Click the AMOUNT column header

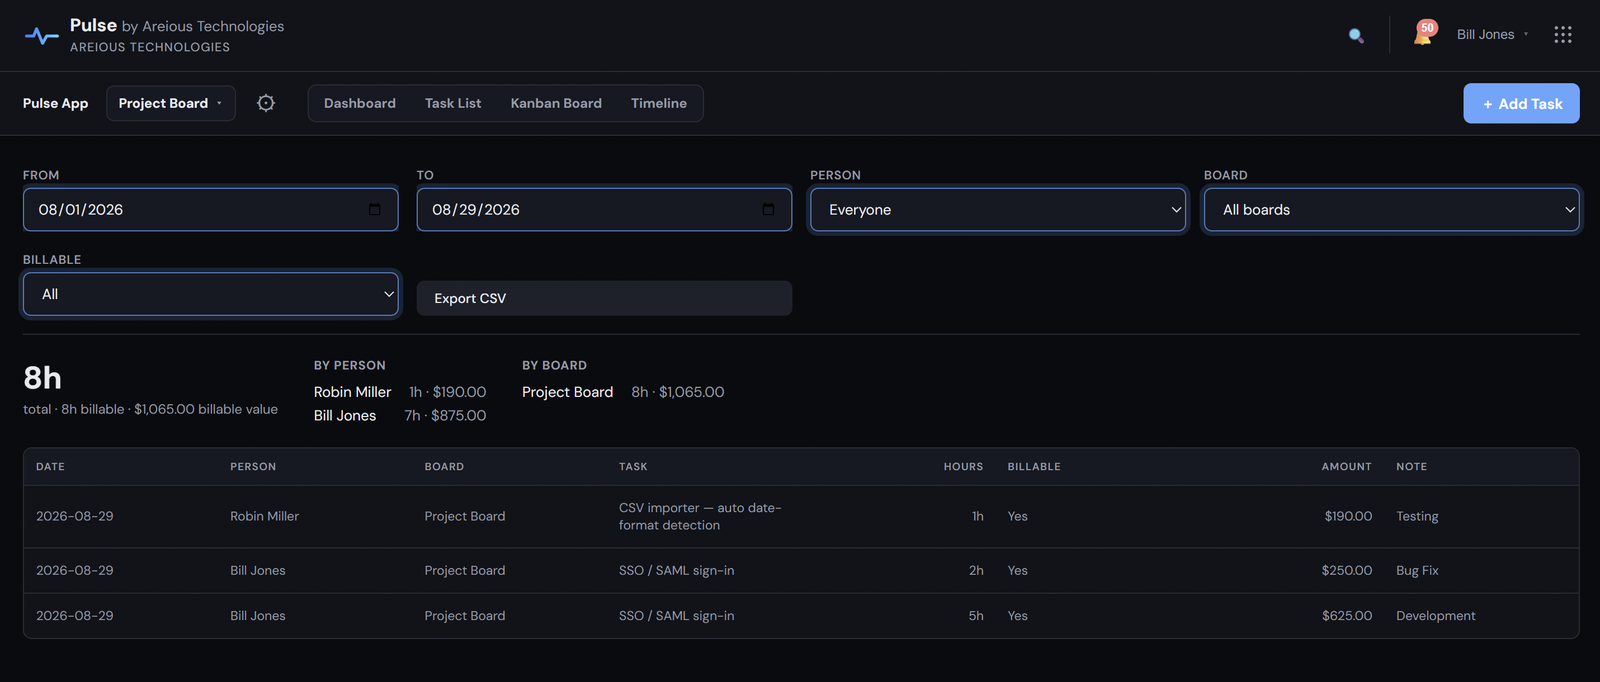pyautogui.click(x=1347, y=467)
